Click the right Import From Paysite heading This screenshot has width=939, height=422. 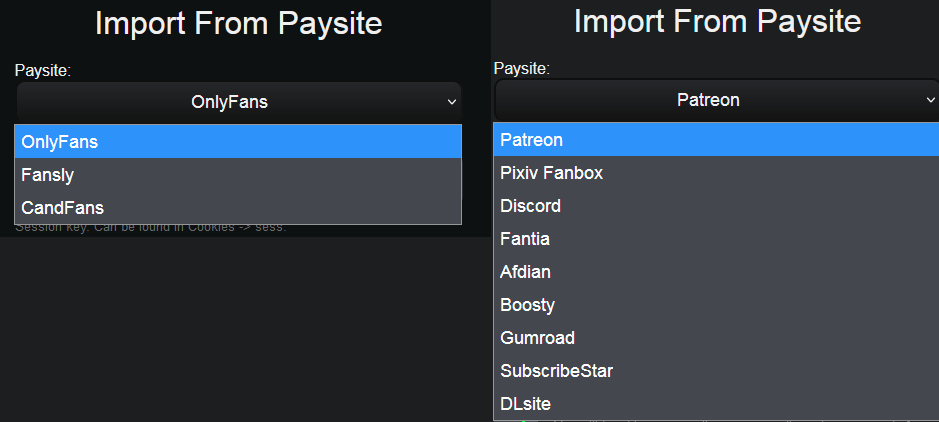click(717, 22)
